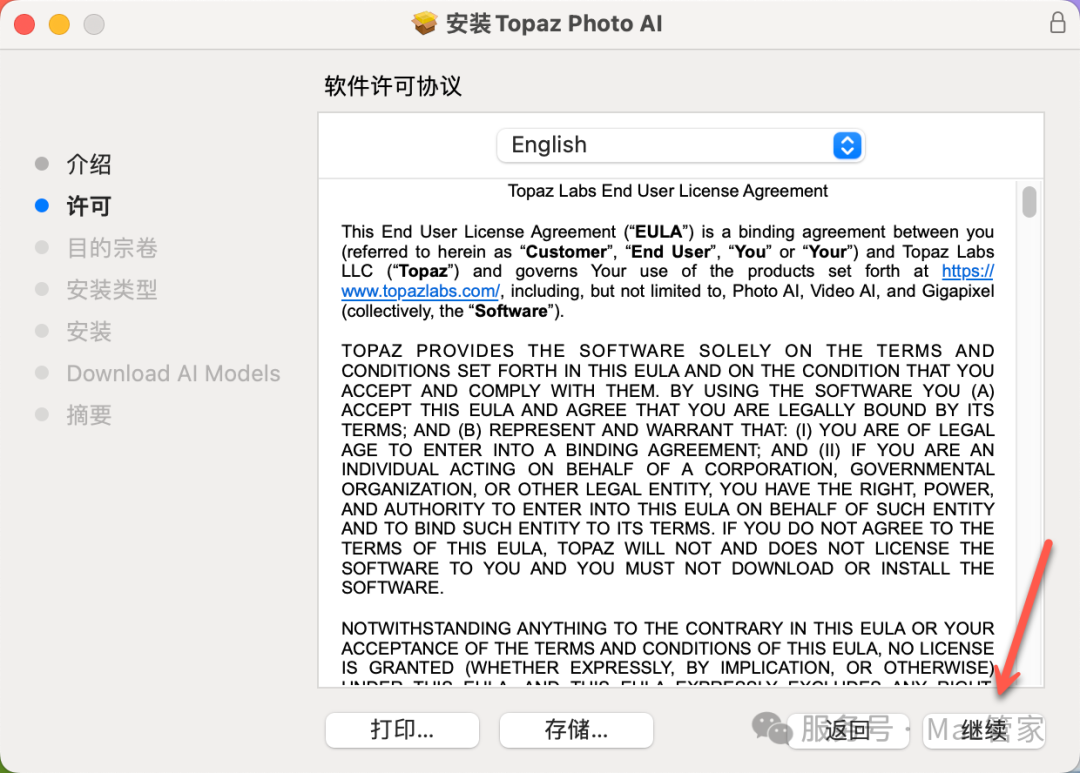Minimize the installer with the yellow button
Image resolution: width=1080 pixels, height=773 pixels.
click(x=59, y=24)
